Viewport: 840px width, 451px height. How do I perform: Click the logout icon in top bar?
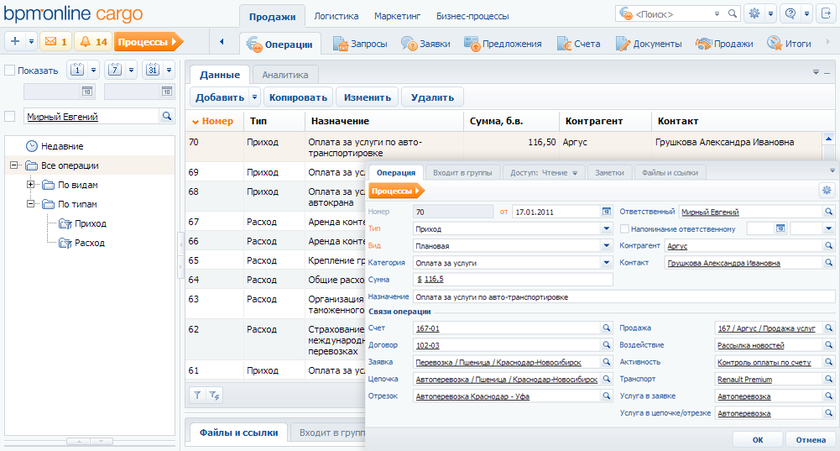[x=825, y=14]
